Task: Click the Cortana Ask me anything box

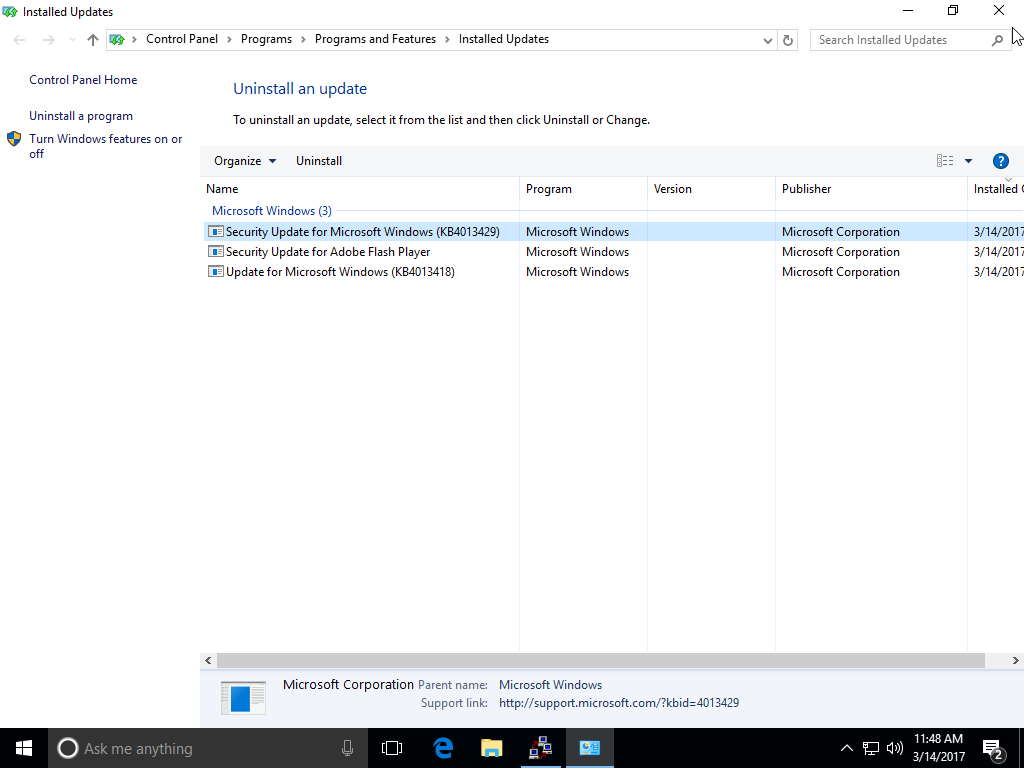Action: coord(208,748)
